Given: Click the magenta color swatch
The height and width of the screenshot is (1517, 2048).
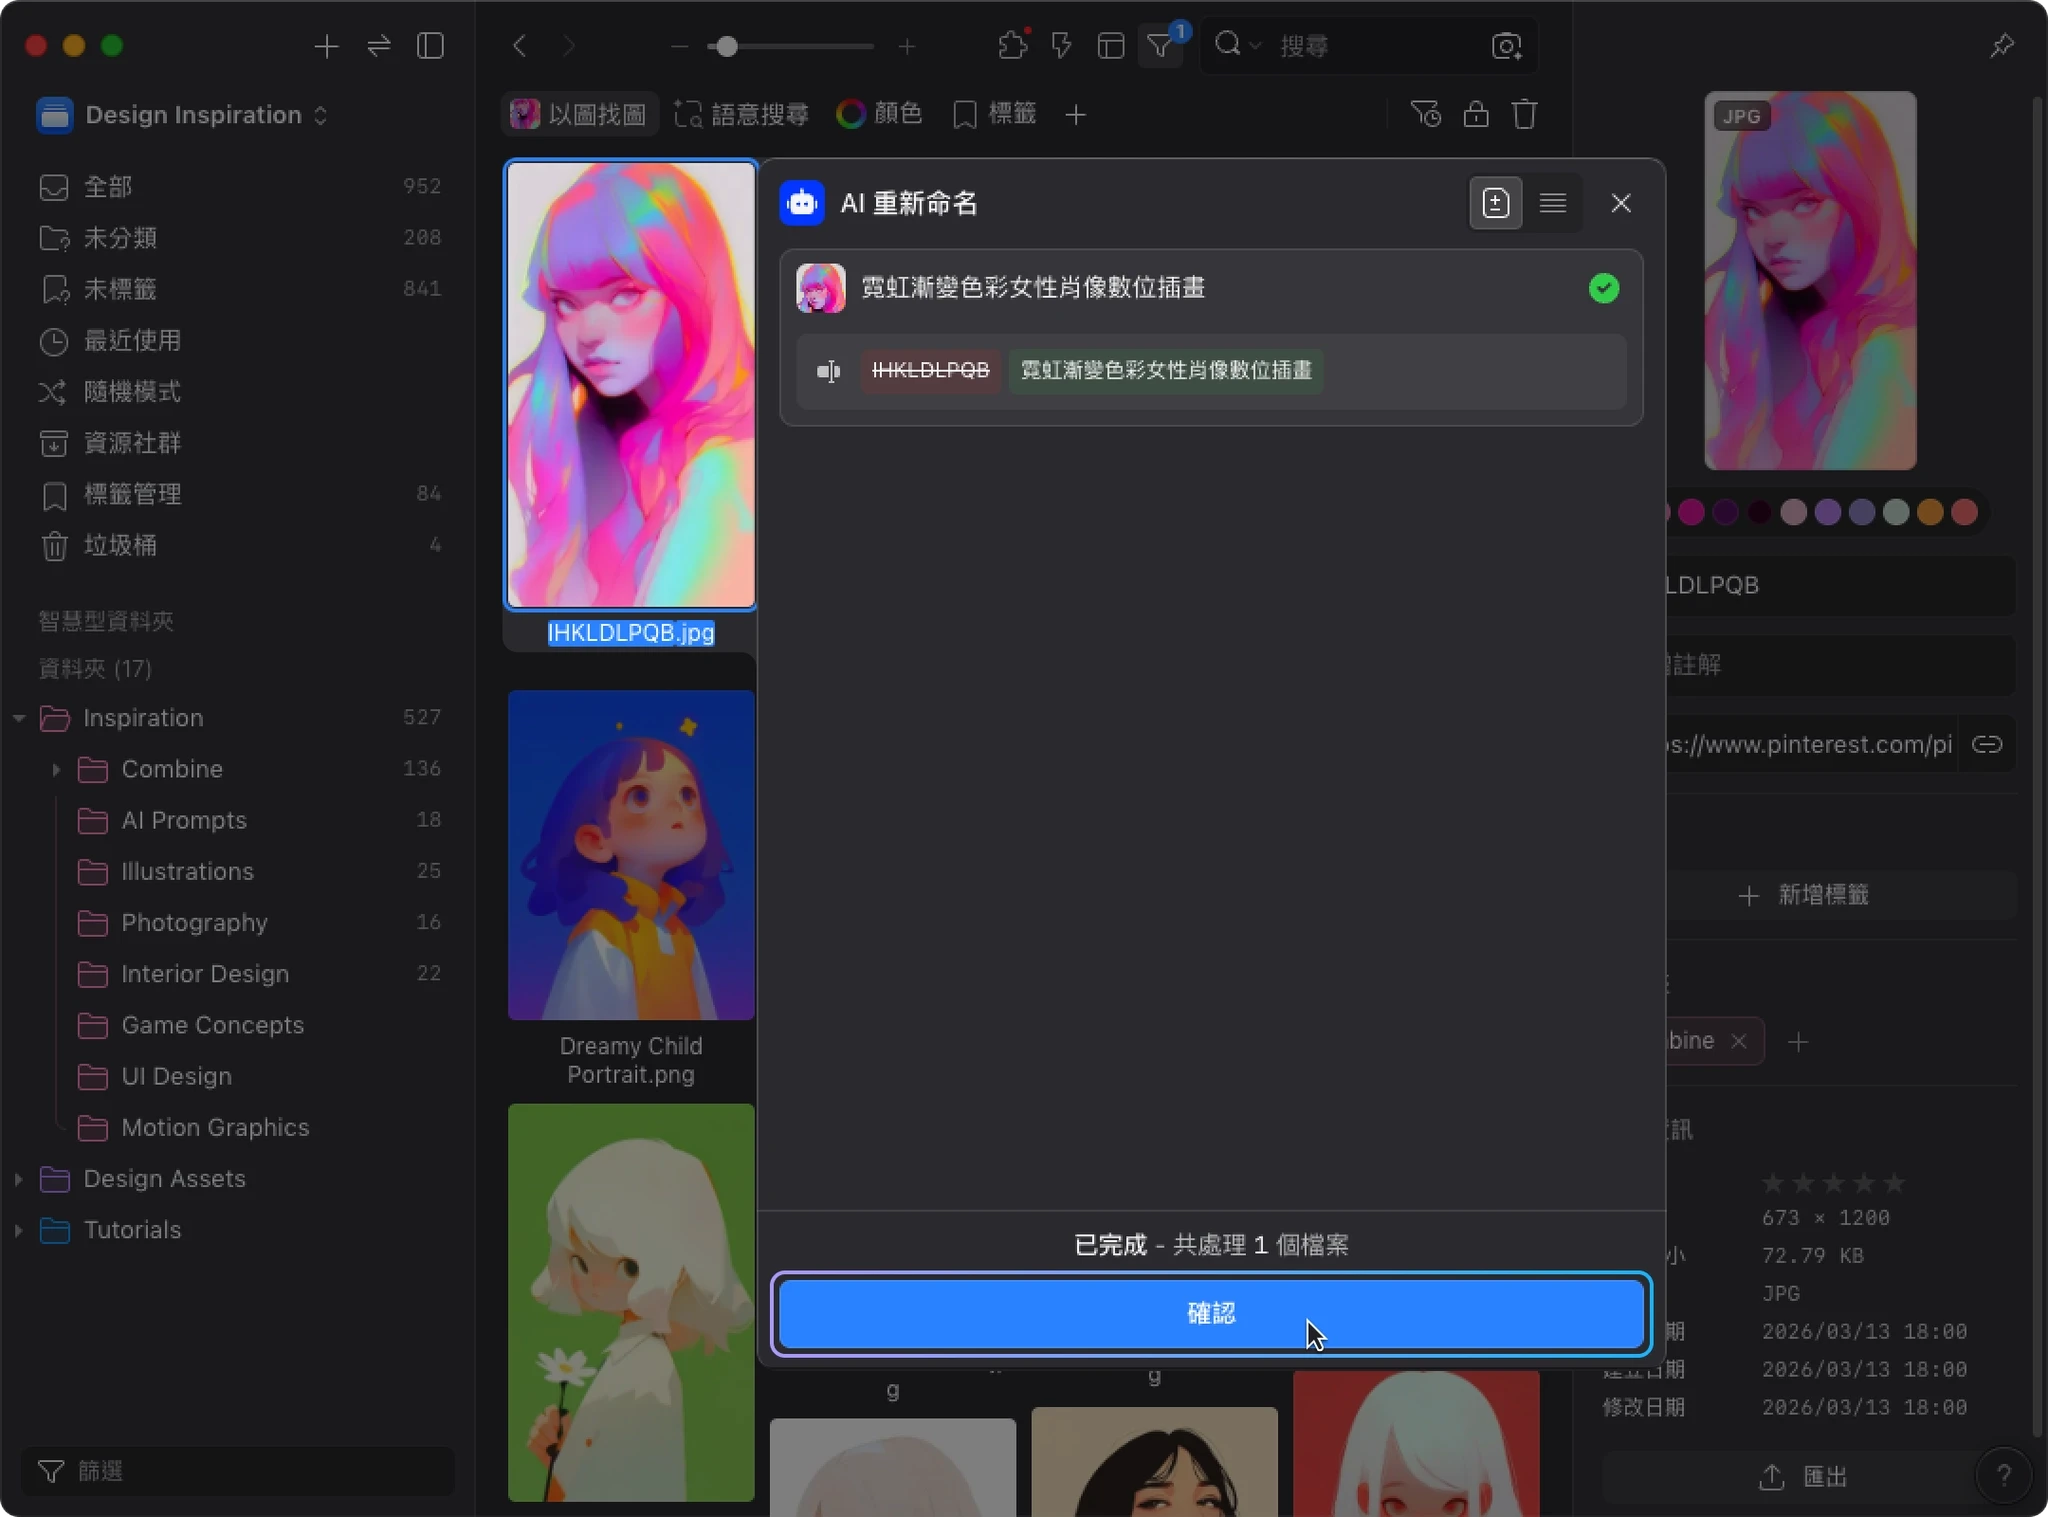Looking at the screenshot, I should [x=1691, y=512].
